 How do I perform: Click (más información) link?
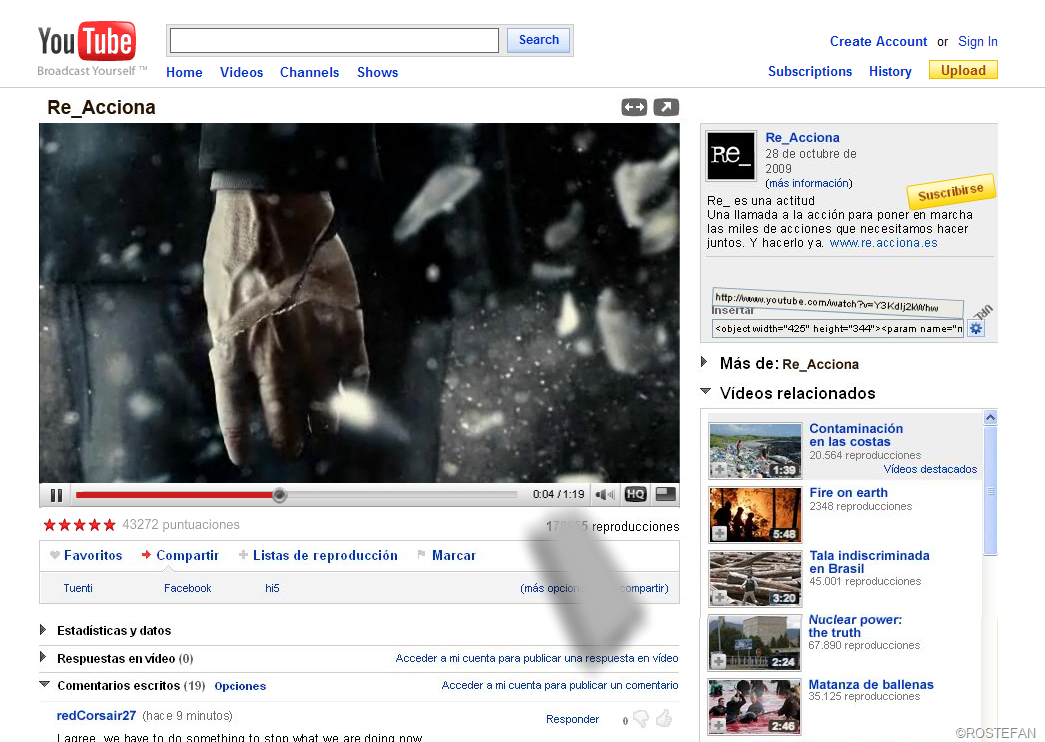(x=808, y=183)
